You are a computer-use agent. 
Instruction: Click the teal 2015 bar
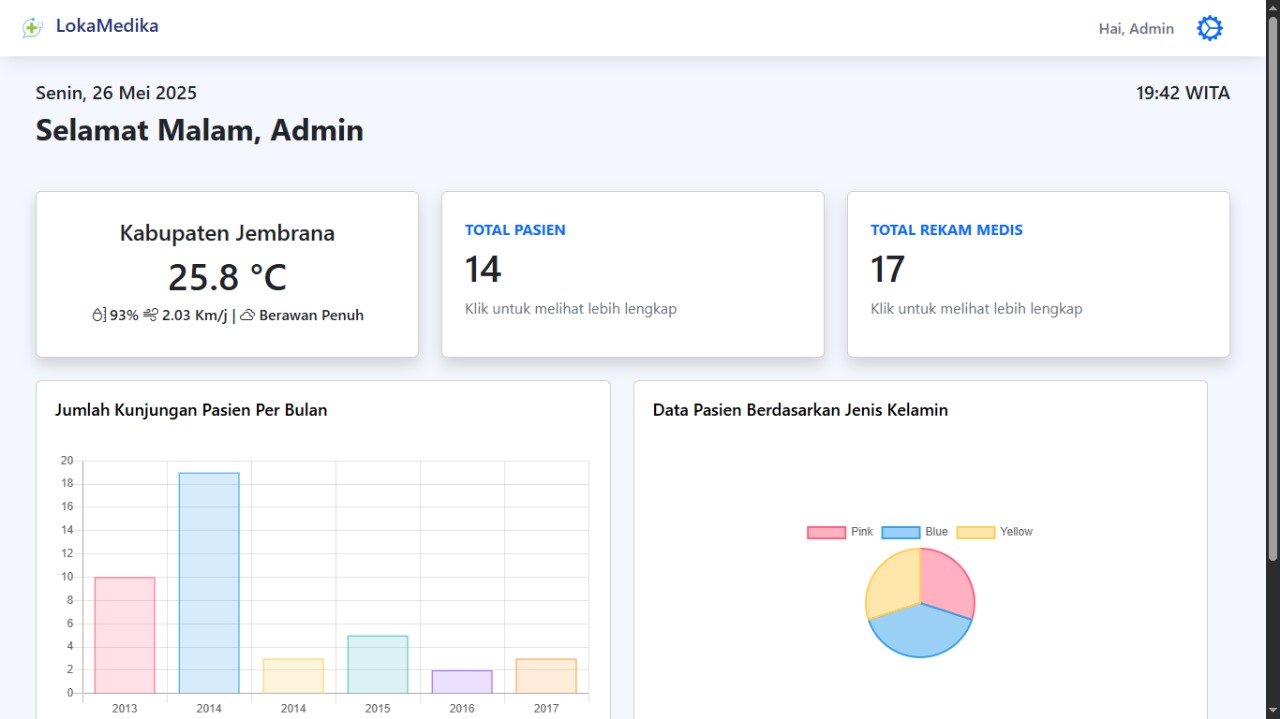pyautogui.click(x=377, y=664)
